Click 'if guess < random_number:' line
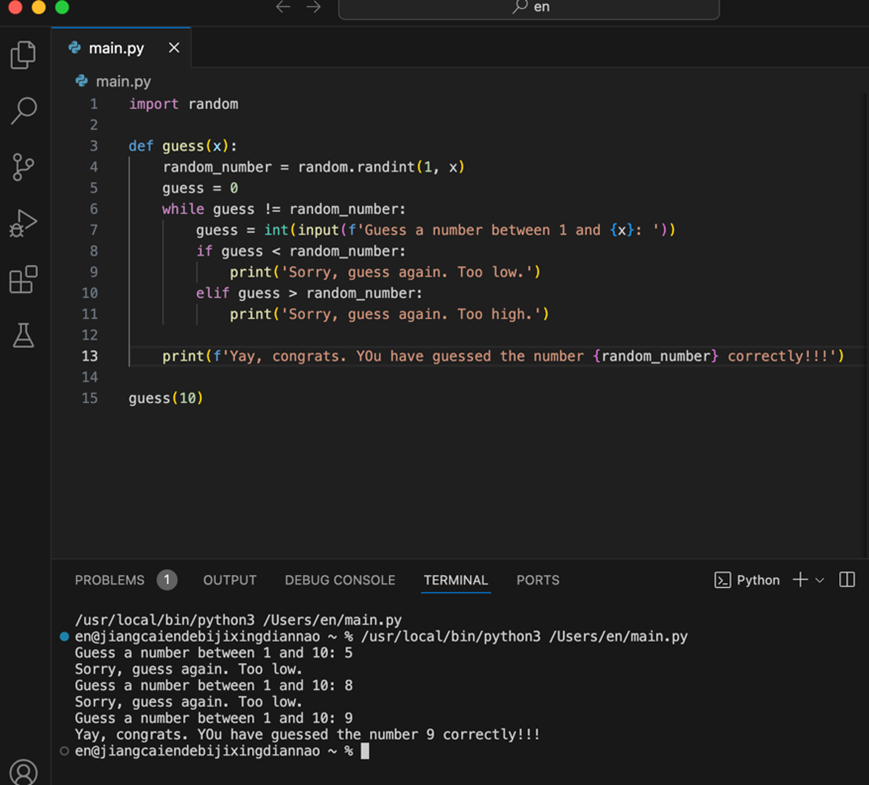The width and height of the screenshot is (869, 785). coord(301,251)
